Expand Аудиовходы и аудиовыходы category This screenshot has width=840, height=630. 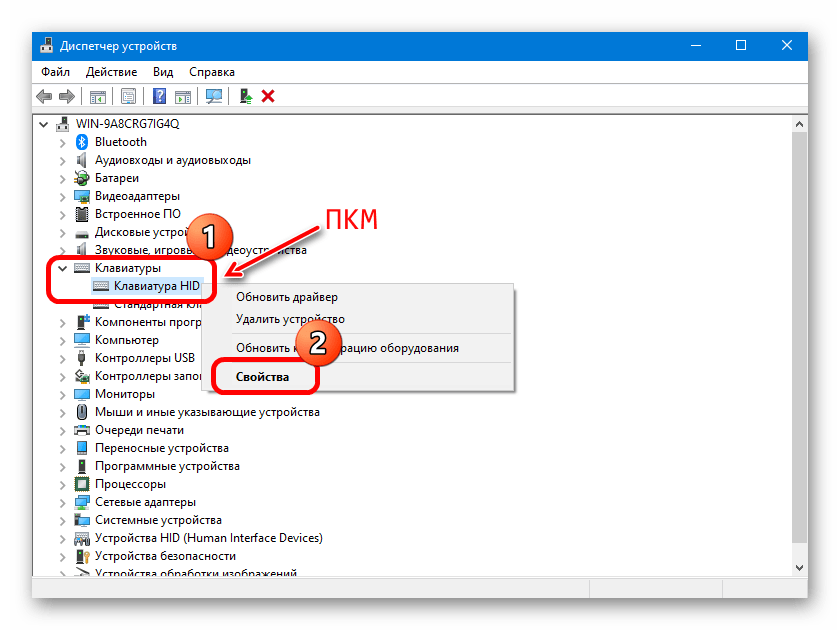(63, 161)
